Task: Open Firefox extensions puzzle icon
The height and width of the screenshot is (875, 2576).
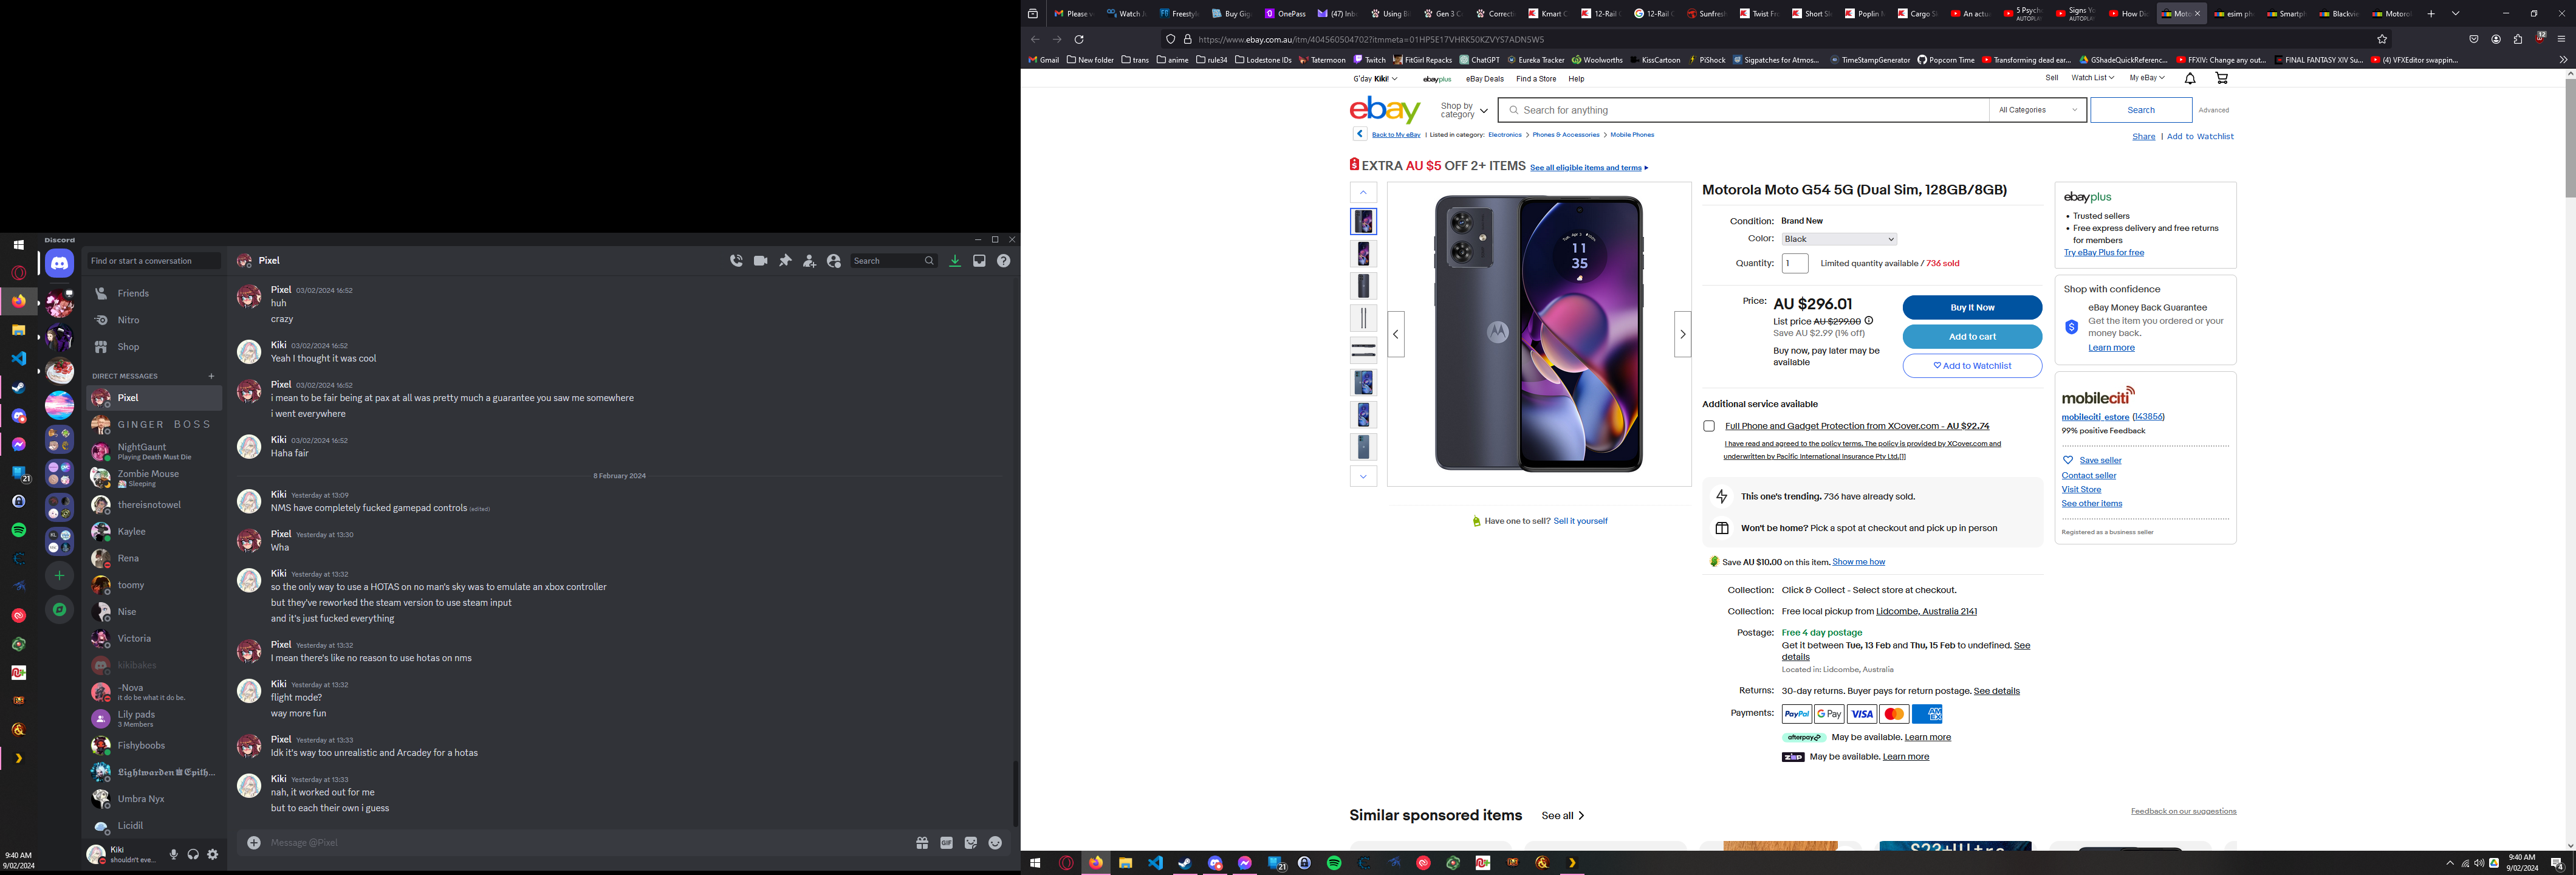Action: pos(2518,39)
